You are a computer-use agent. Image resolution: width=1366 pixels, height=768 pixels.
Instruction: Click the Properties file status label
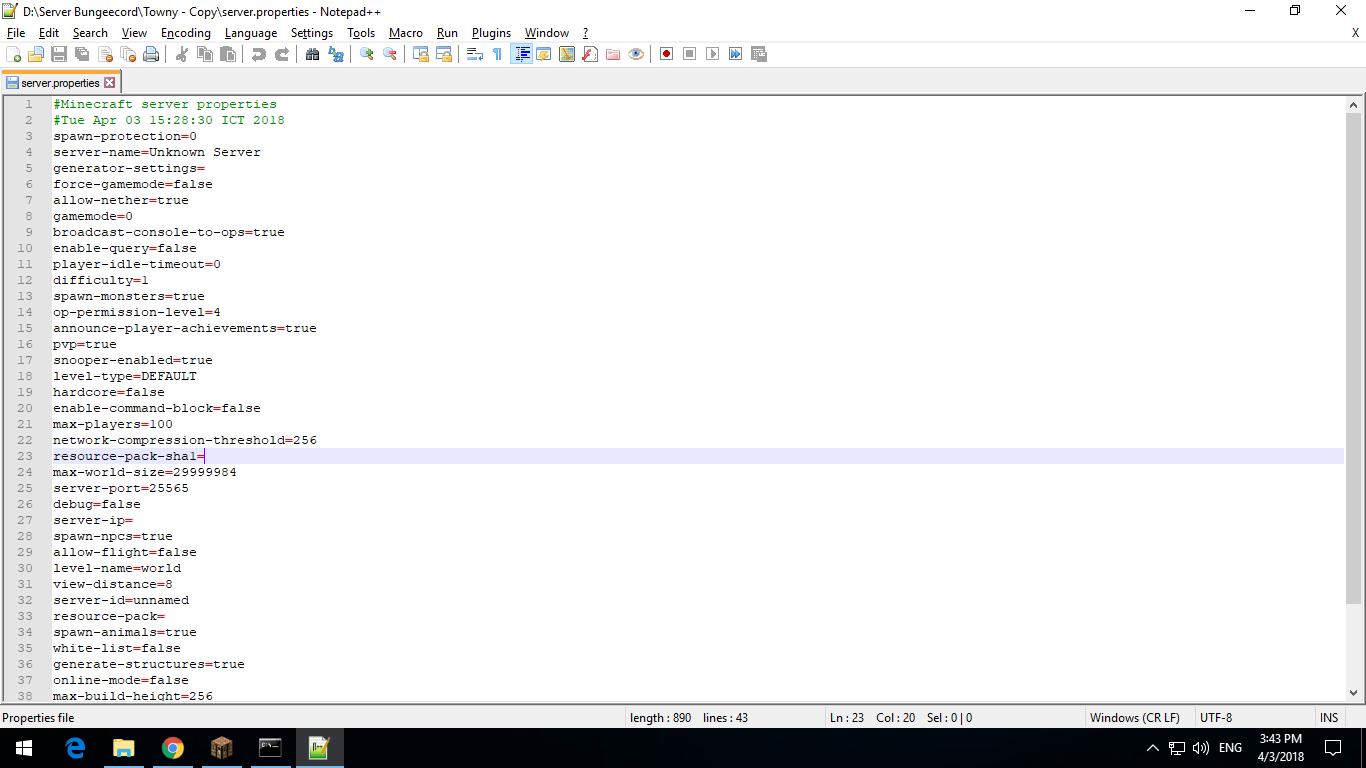(38, 718)
